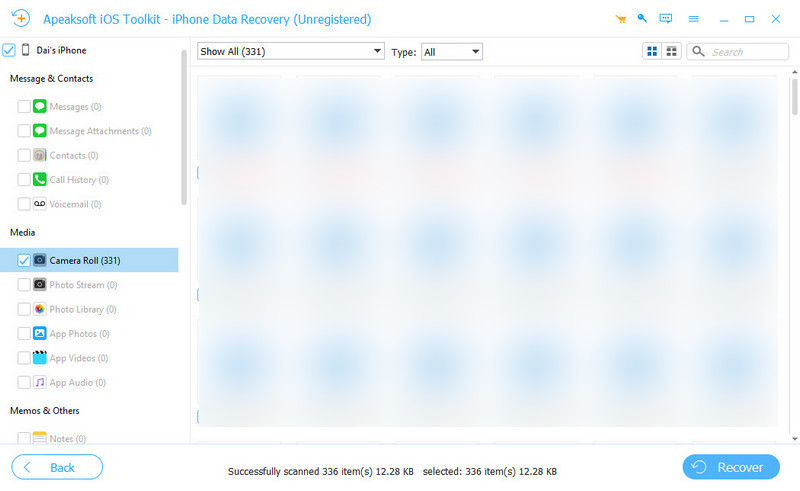Image resolution: width=800 pixels, height=491 pixels.
Task: Check the Messages checkbox
Action: (23, 106)
